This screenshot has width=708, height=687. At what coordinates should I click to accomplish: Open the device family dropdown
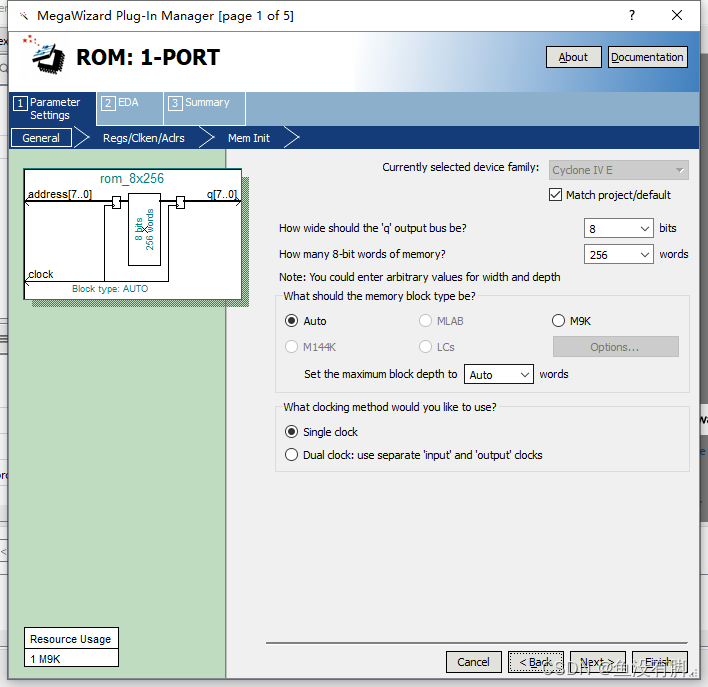[x=619, y=170]
